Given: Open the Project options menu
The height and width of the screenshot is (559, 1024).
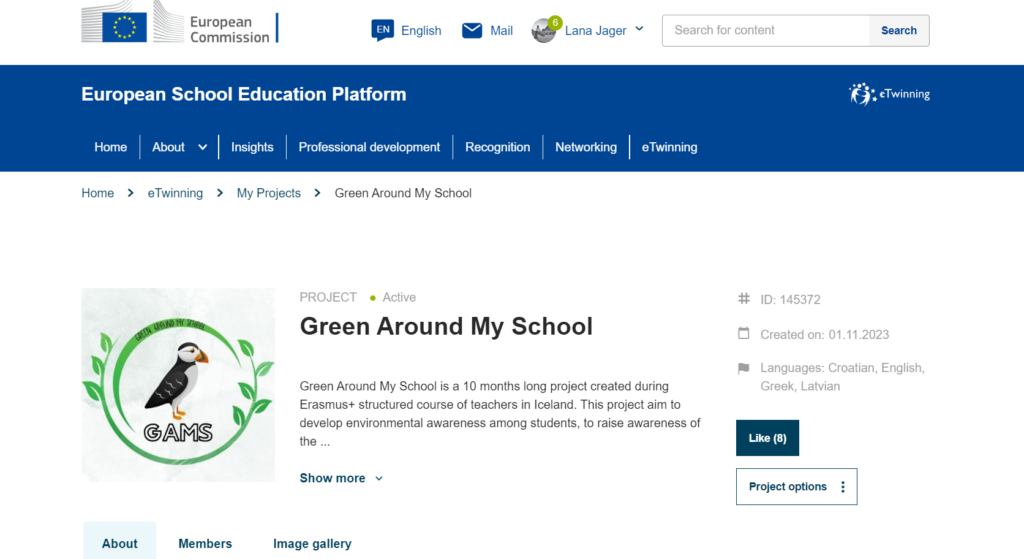Looking at the screenshot, I should 797,487.
